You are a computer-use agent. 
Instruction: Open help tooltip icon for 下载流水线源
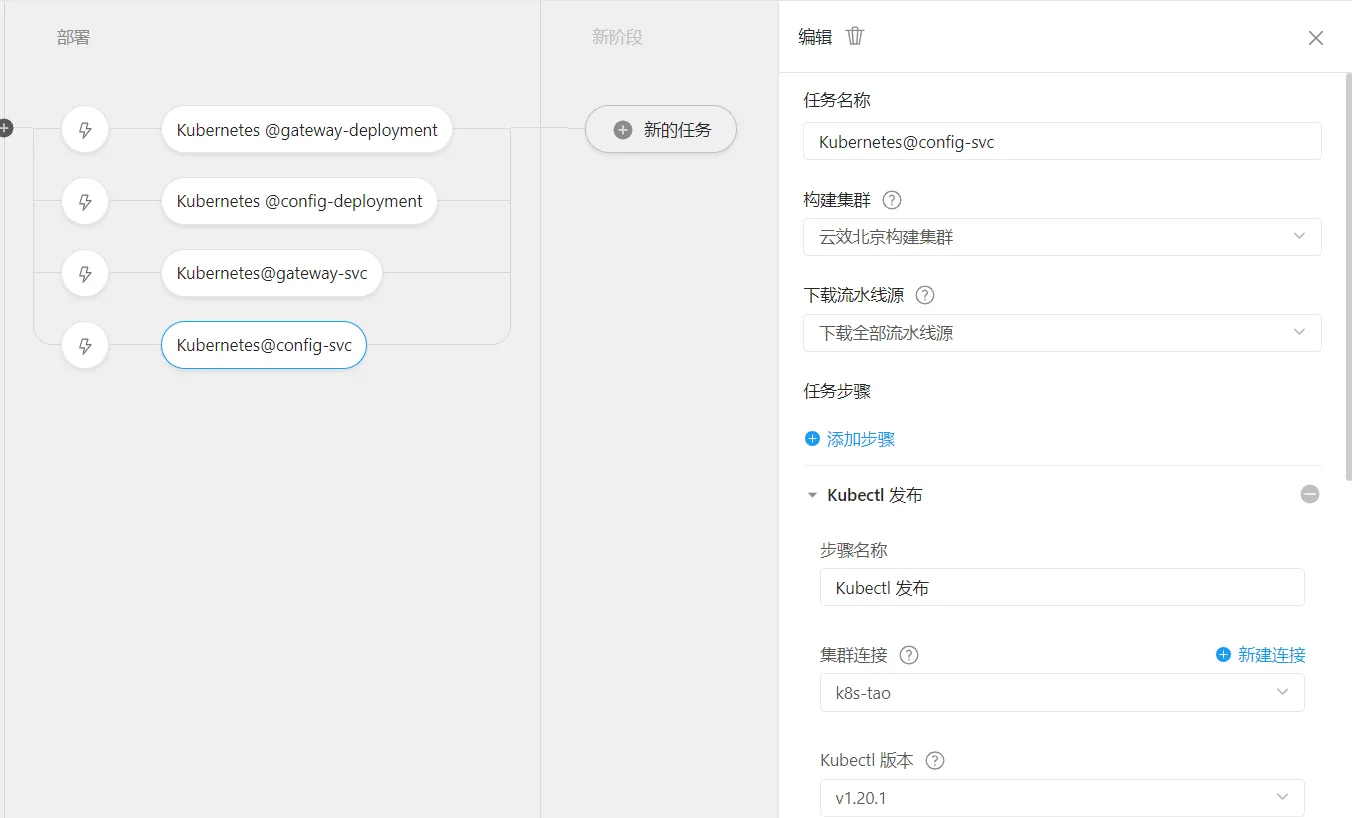(925, 295)
